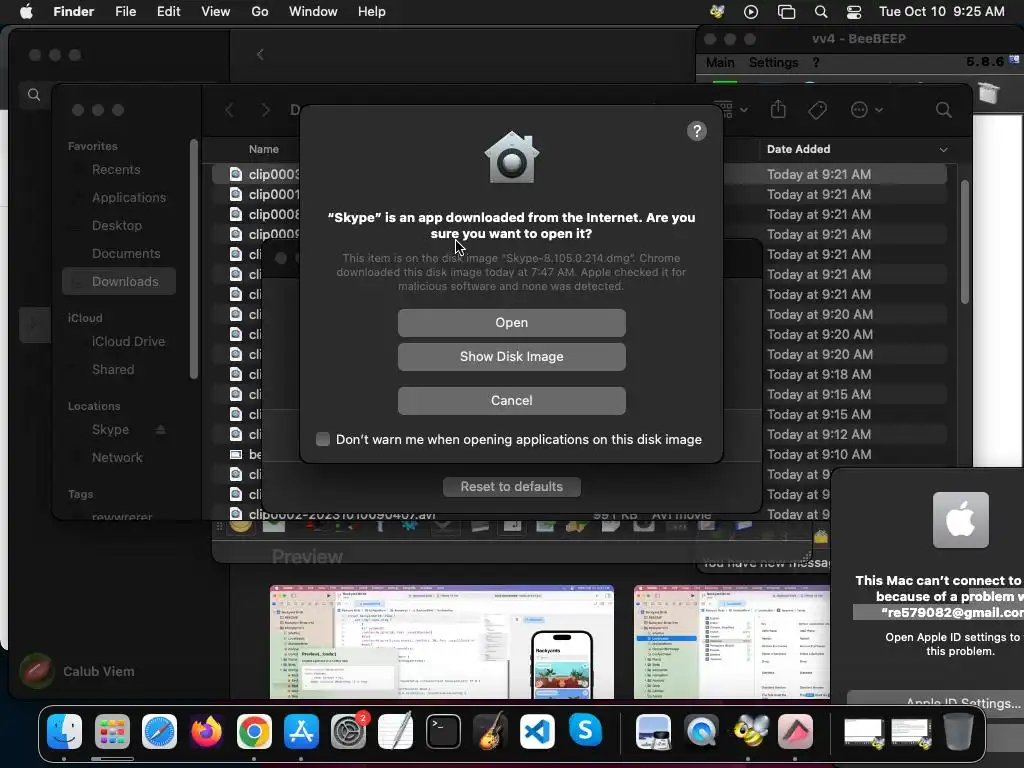
Task: Open Spotlight search in menu bar
Action: [x=821, y=12]
